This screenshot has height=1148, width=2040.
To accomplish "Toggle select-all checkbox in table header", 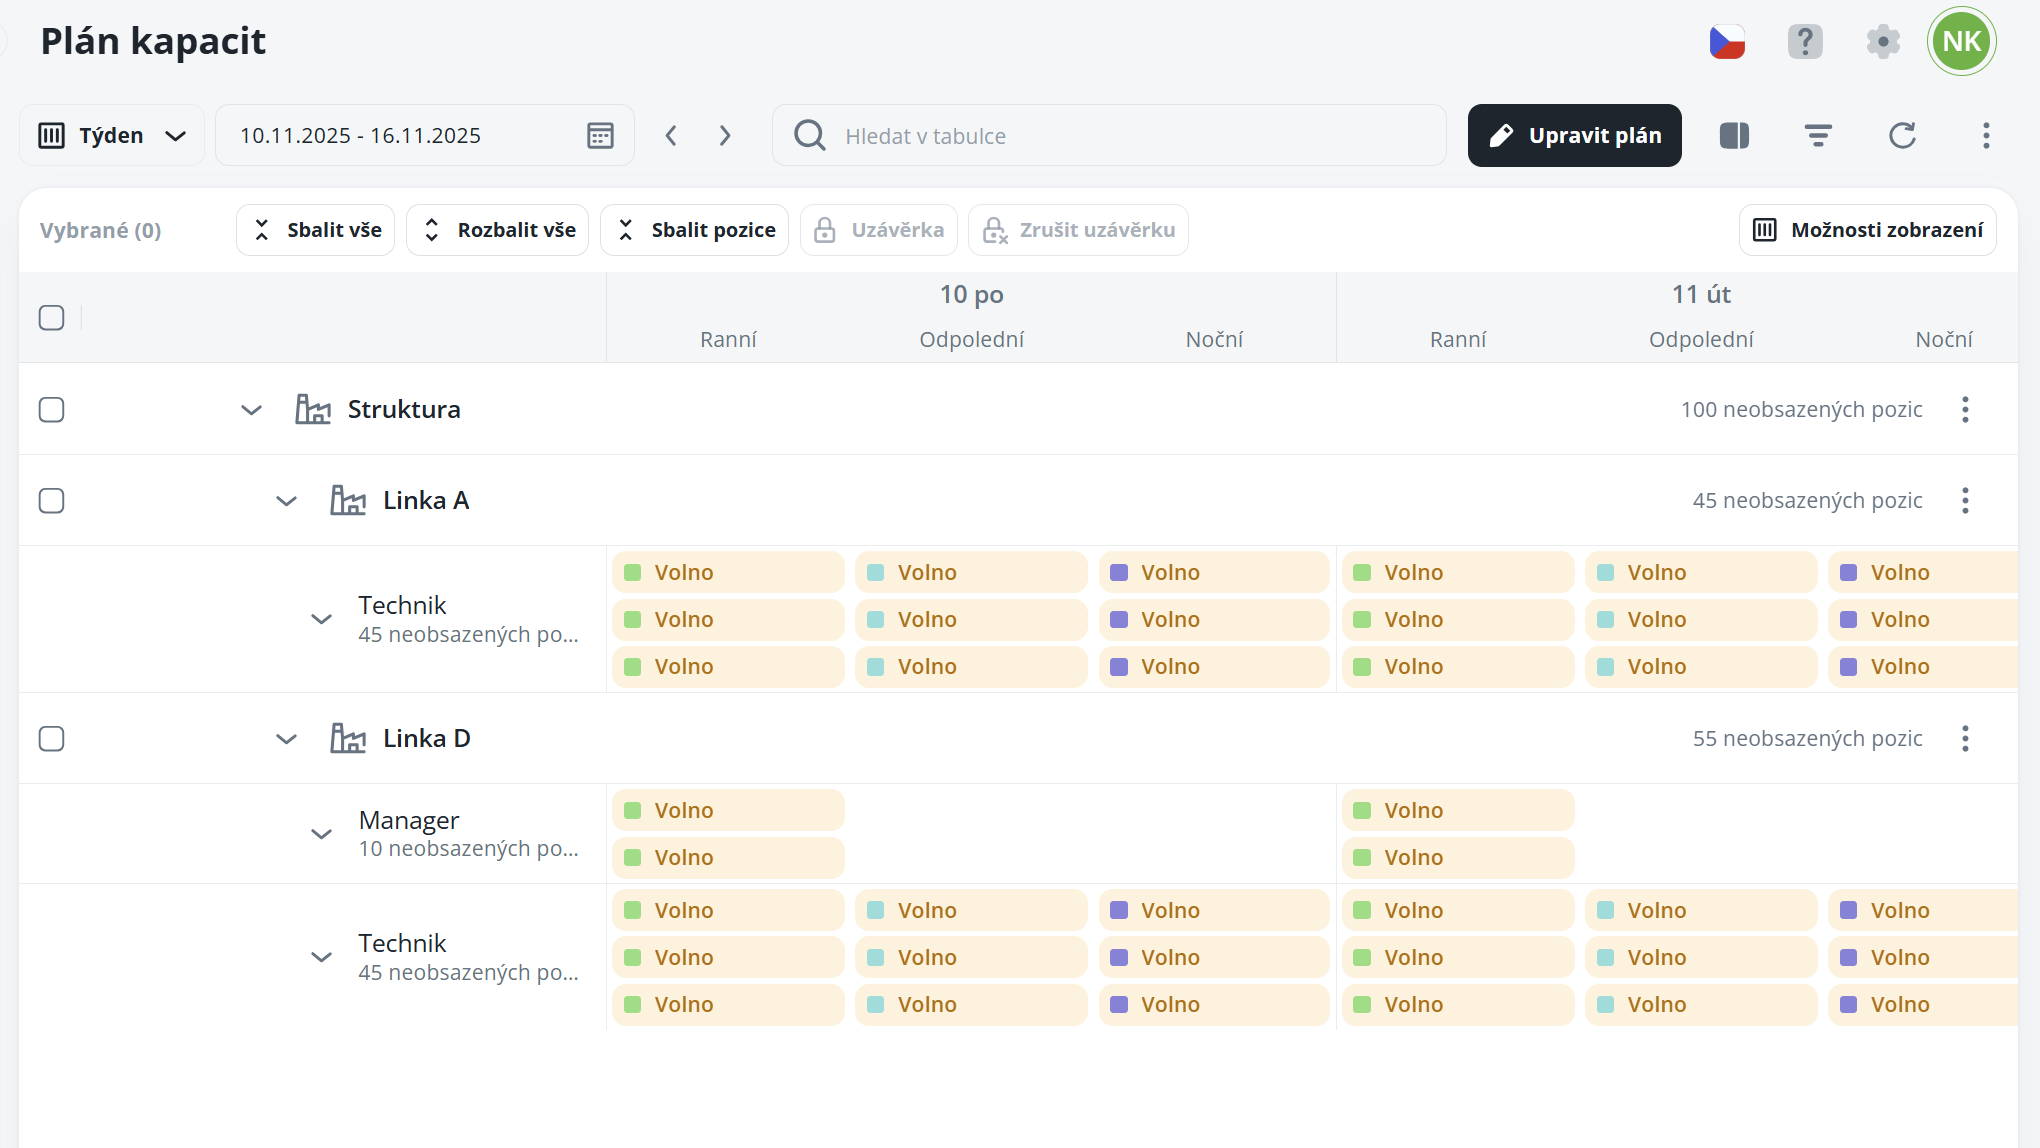I will coord(52,318).
